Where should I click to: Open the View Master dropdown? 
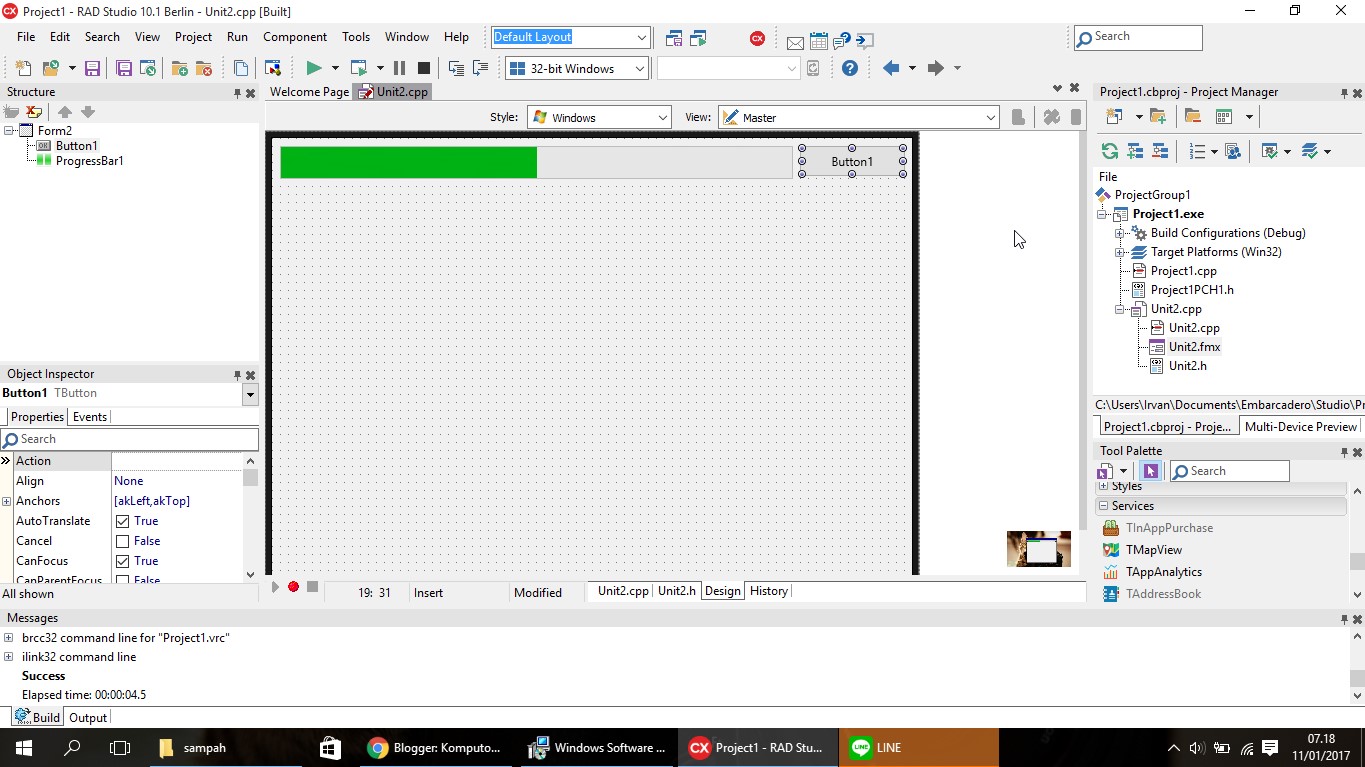tap(990, 118)
